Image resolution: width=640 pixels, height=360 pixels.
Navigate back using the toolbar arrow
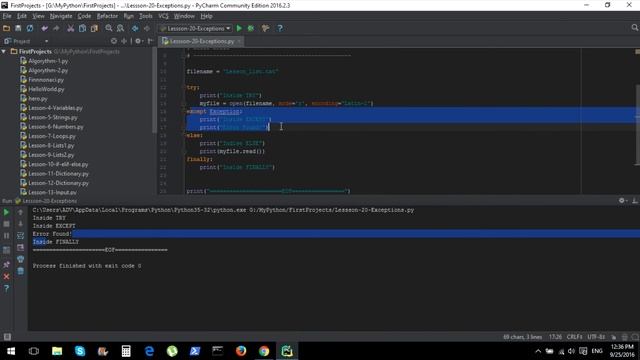tap(135, 28)
